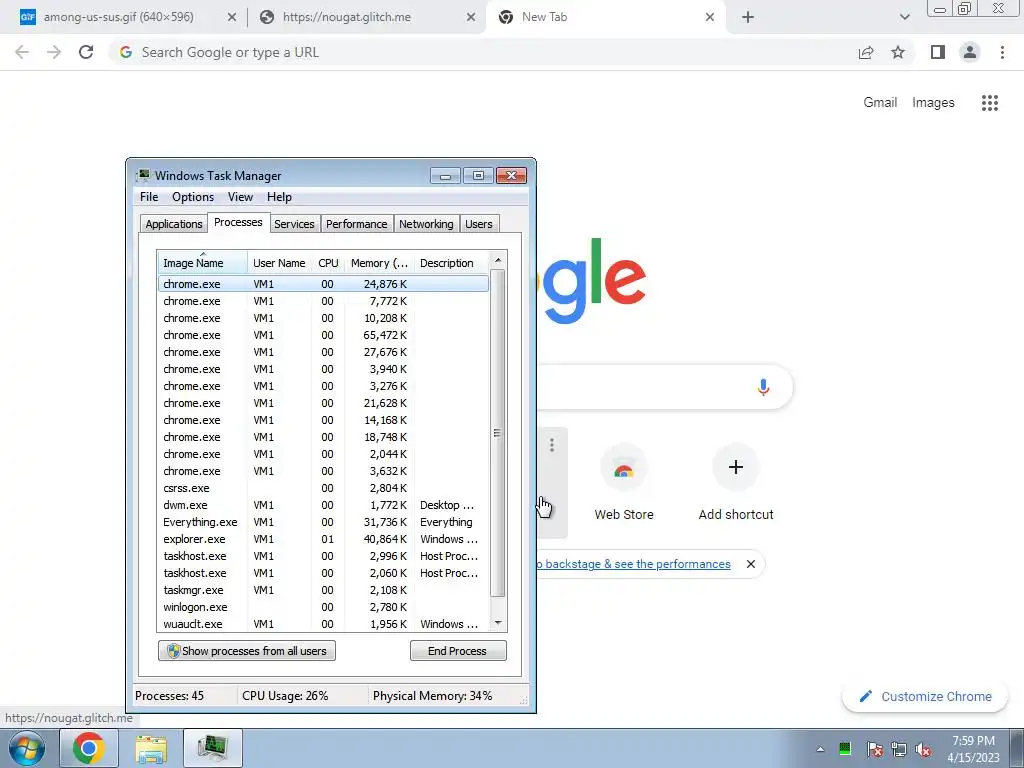Click the process list scroll-up arrow
This screenshot has width=1024, height=768.
[498, 260]
